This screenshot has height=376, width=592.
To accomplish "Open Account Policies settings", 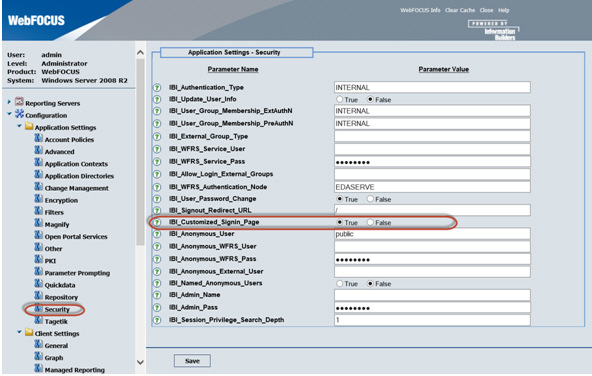I will (x=69, y=140).
